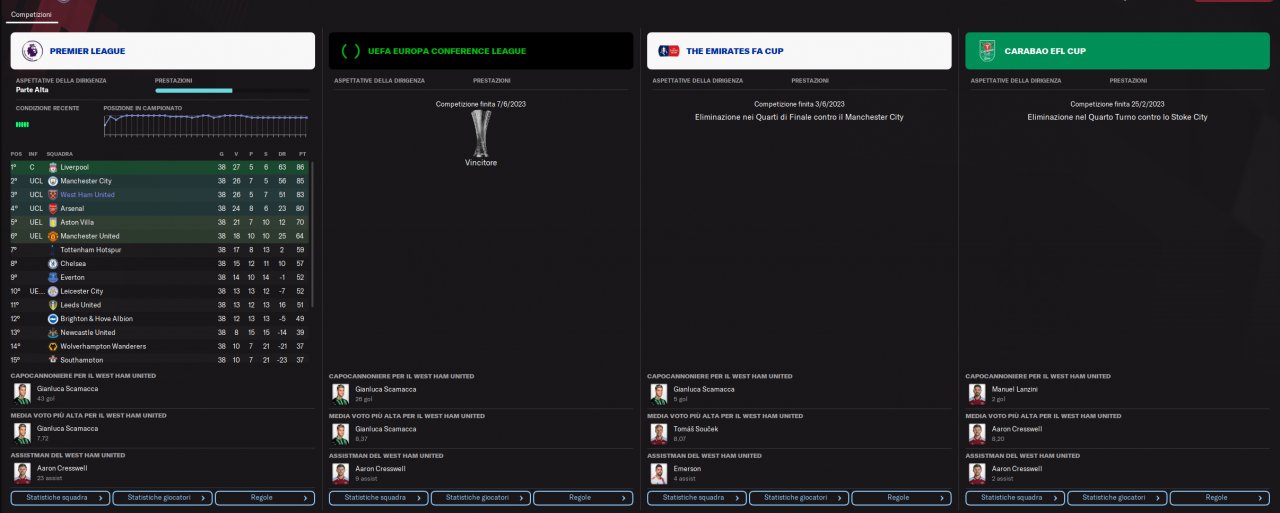
Task: Open the UEFA Europa Conference League header card
Action: (x=481, y=51)
